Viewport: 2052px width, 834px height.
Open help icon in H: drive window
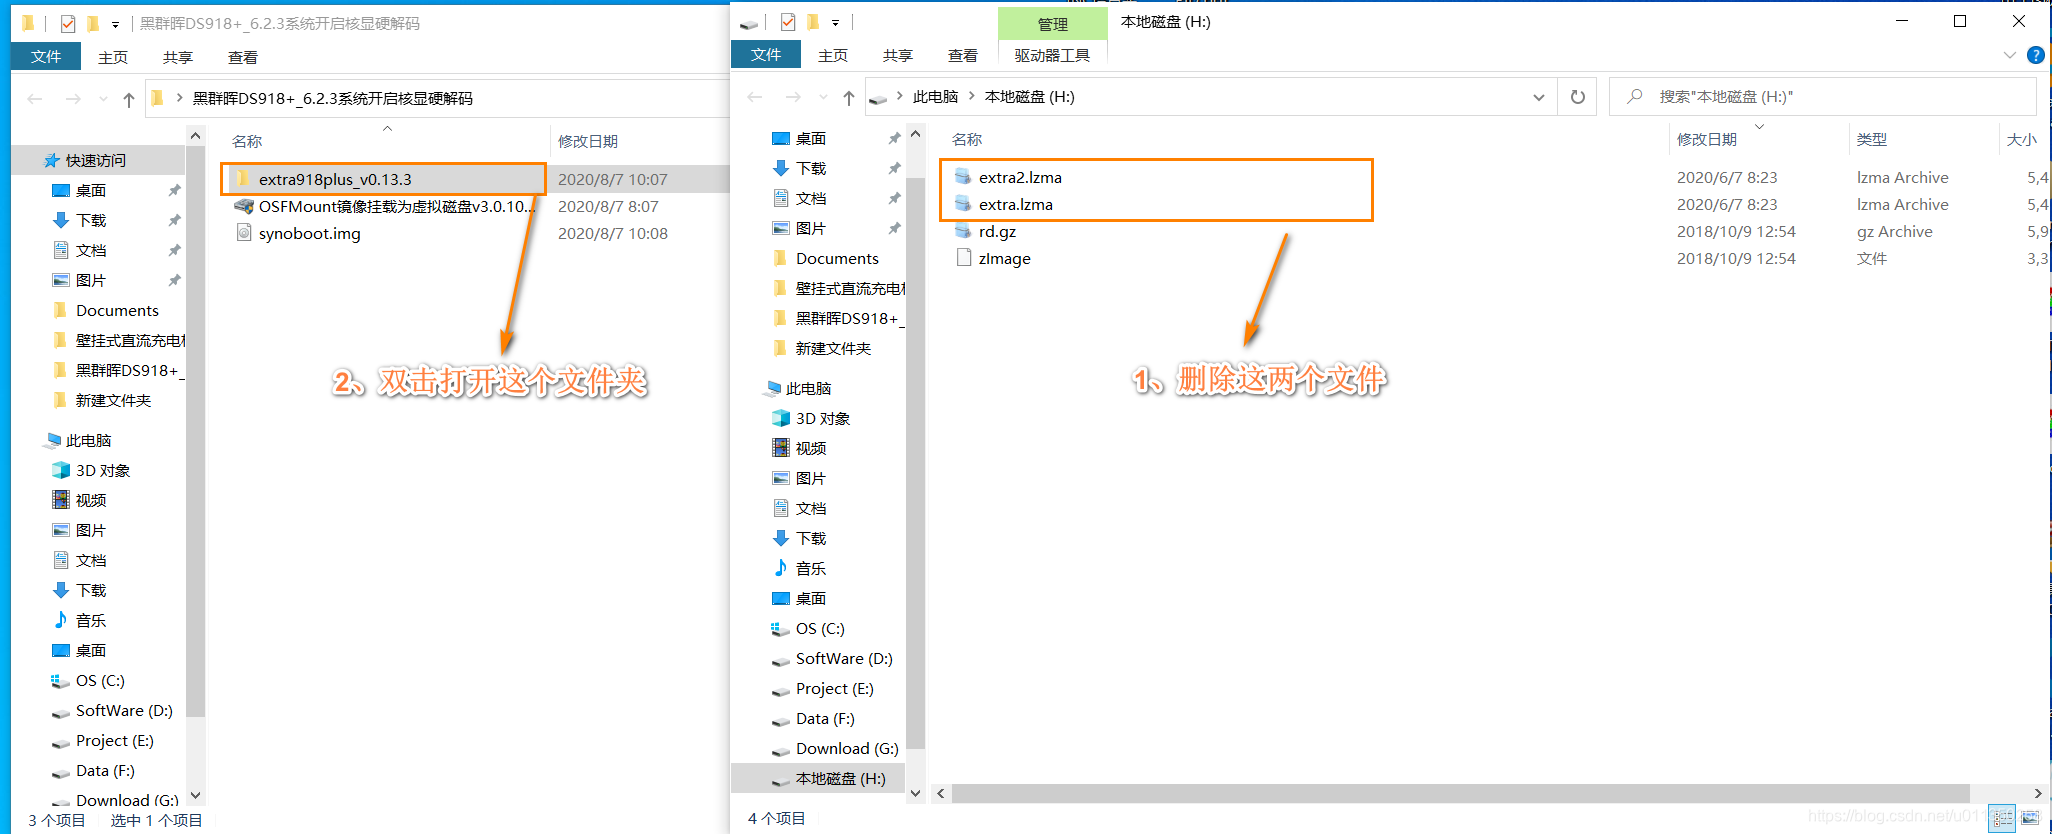[2035, 55]
